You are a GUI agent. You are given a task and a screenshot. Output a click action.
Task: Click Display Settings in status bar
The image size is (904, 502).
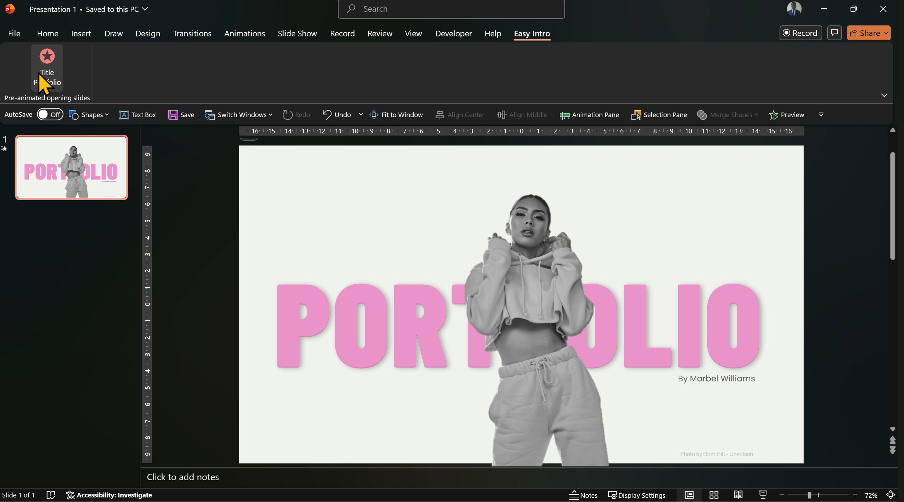635,495
